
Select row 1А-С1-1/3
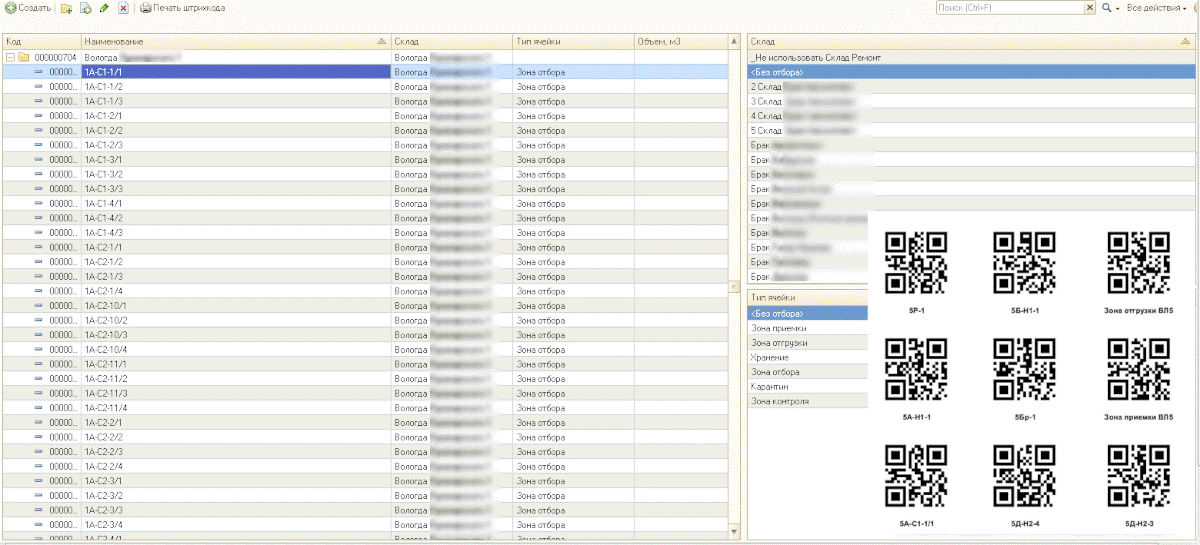[x=365, y=101]
